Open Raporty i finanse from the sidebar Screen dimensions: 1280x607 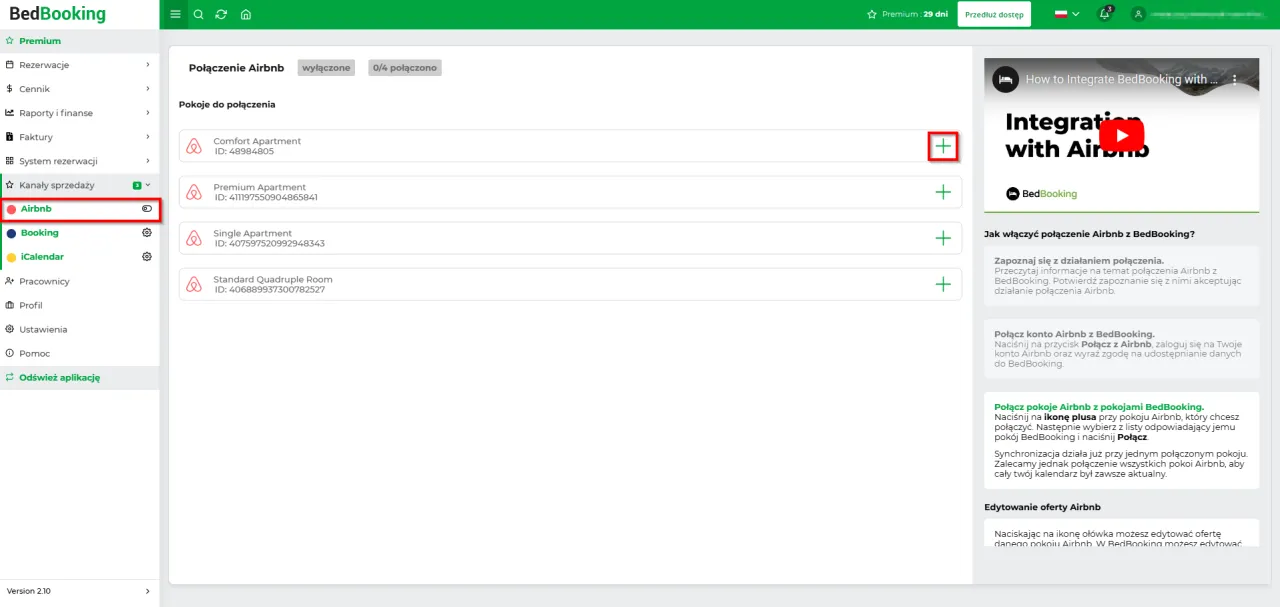60,112
